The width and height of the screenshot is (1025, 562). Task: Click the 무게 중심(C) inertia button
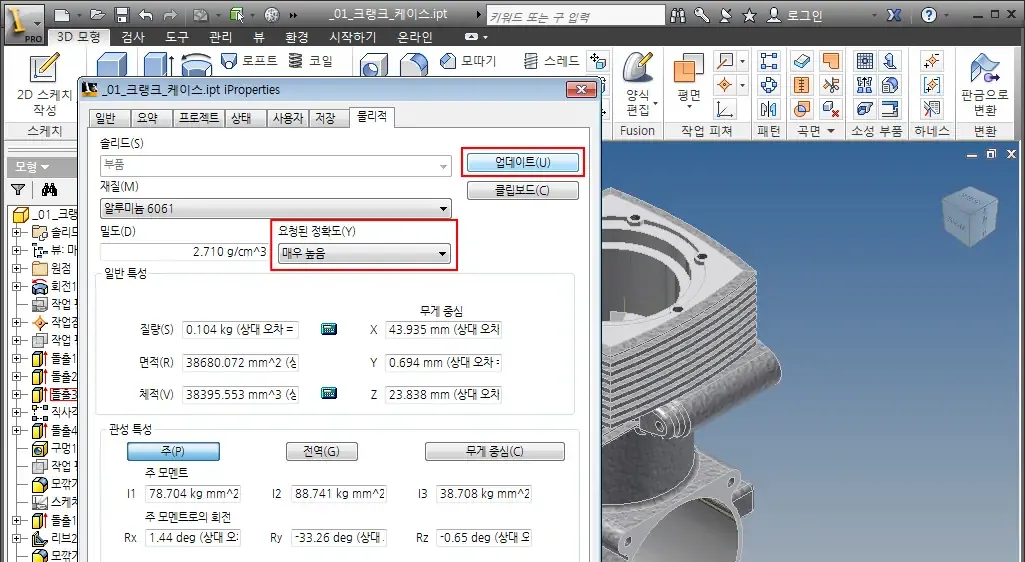[x=495, y=451]
